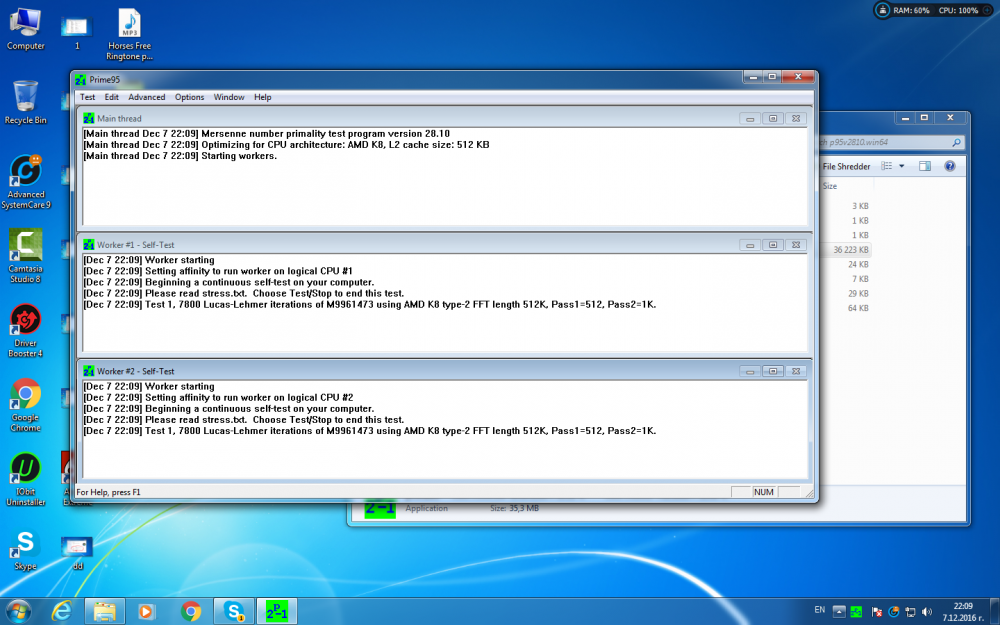Toggle the Explorer preview pane icon
The height and width of the screenshot is (625, 1000).
point(925,166)
